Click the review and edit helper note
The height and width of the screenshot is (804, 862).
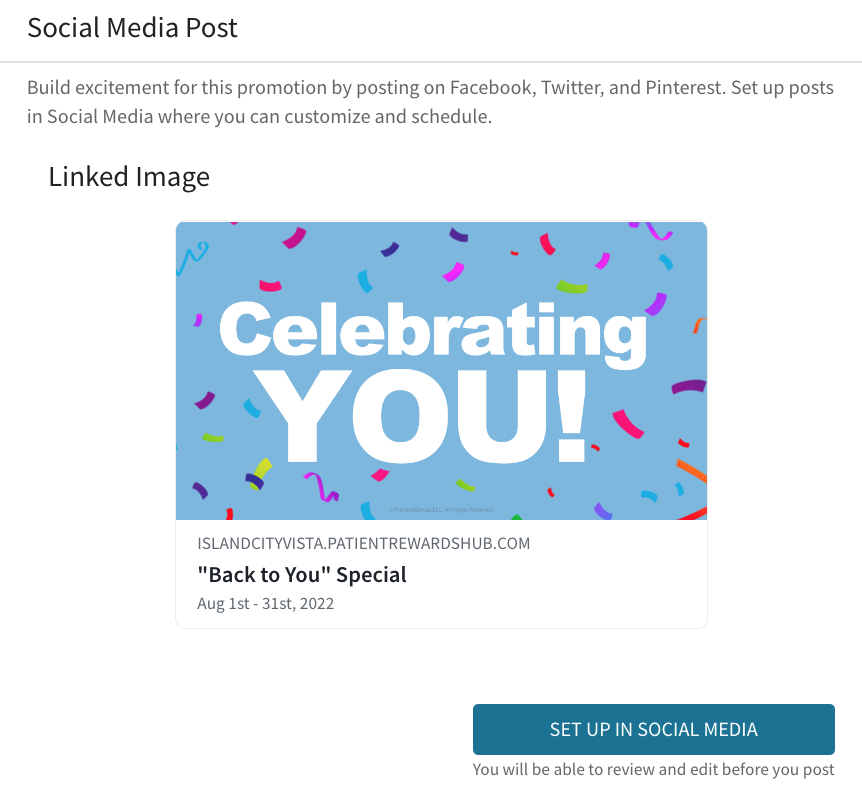654,769
